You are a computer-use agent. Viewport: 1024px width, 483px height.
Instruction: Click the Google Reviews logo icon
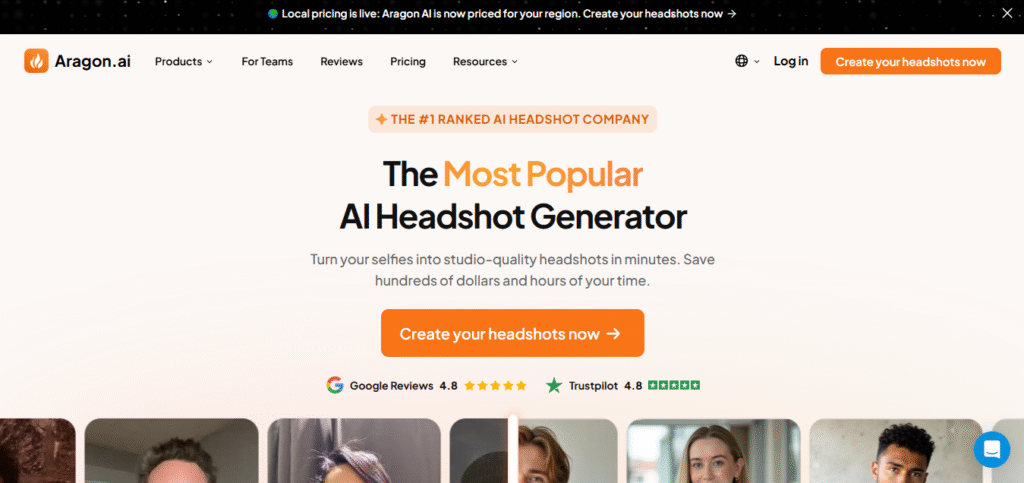[335, 385]
